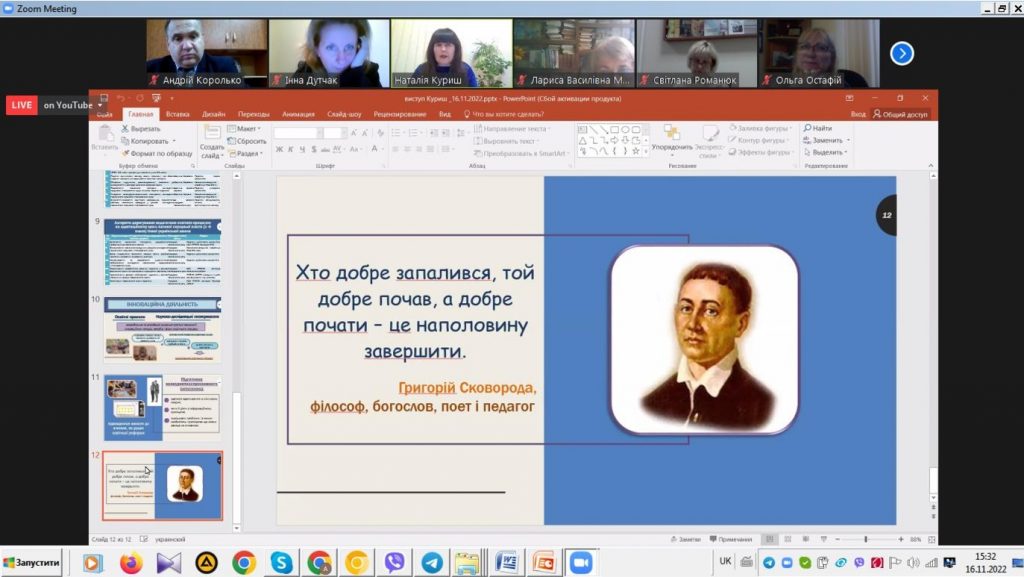Switch to the Insert (Вставка) ribbon tab
The image size is (1024, 577).
178,114
